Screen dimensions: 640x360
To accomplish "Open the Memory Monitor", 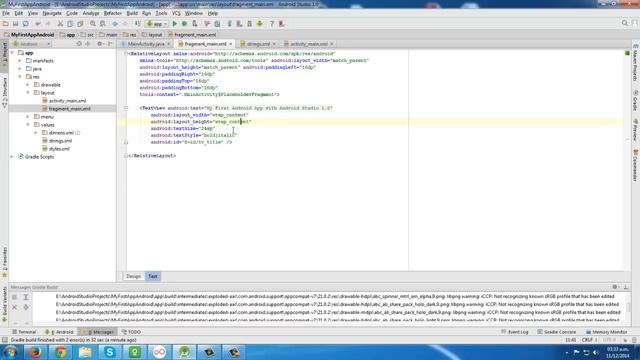I will (x=607, y=332).
